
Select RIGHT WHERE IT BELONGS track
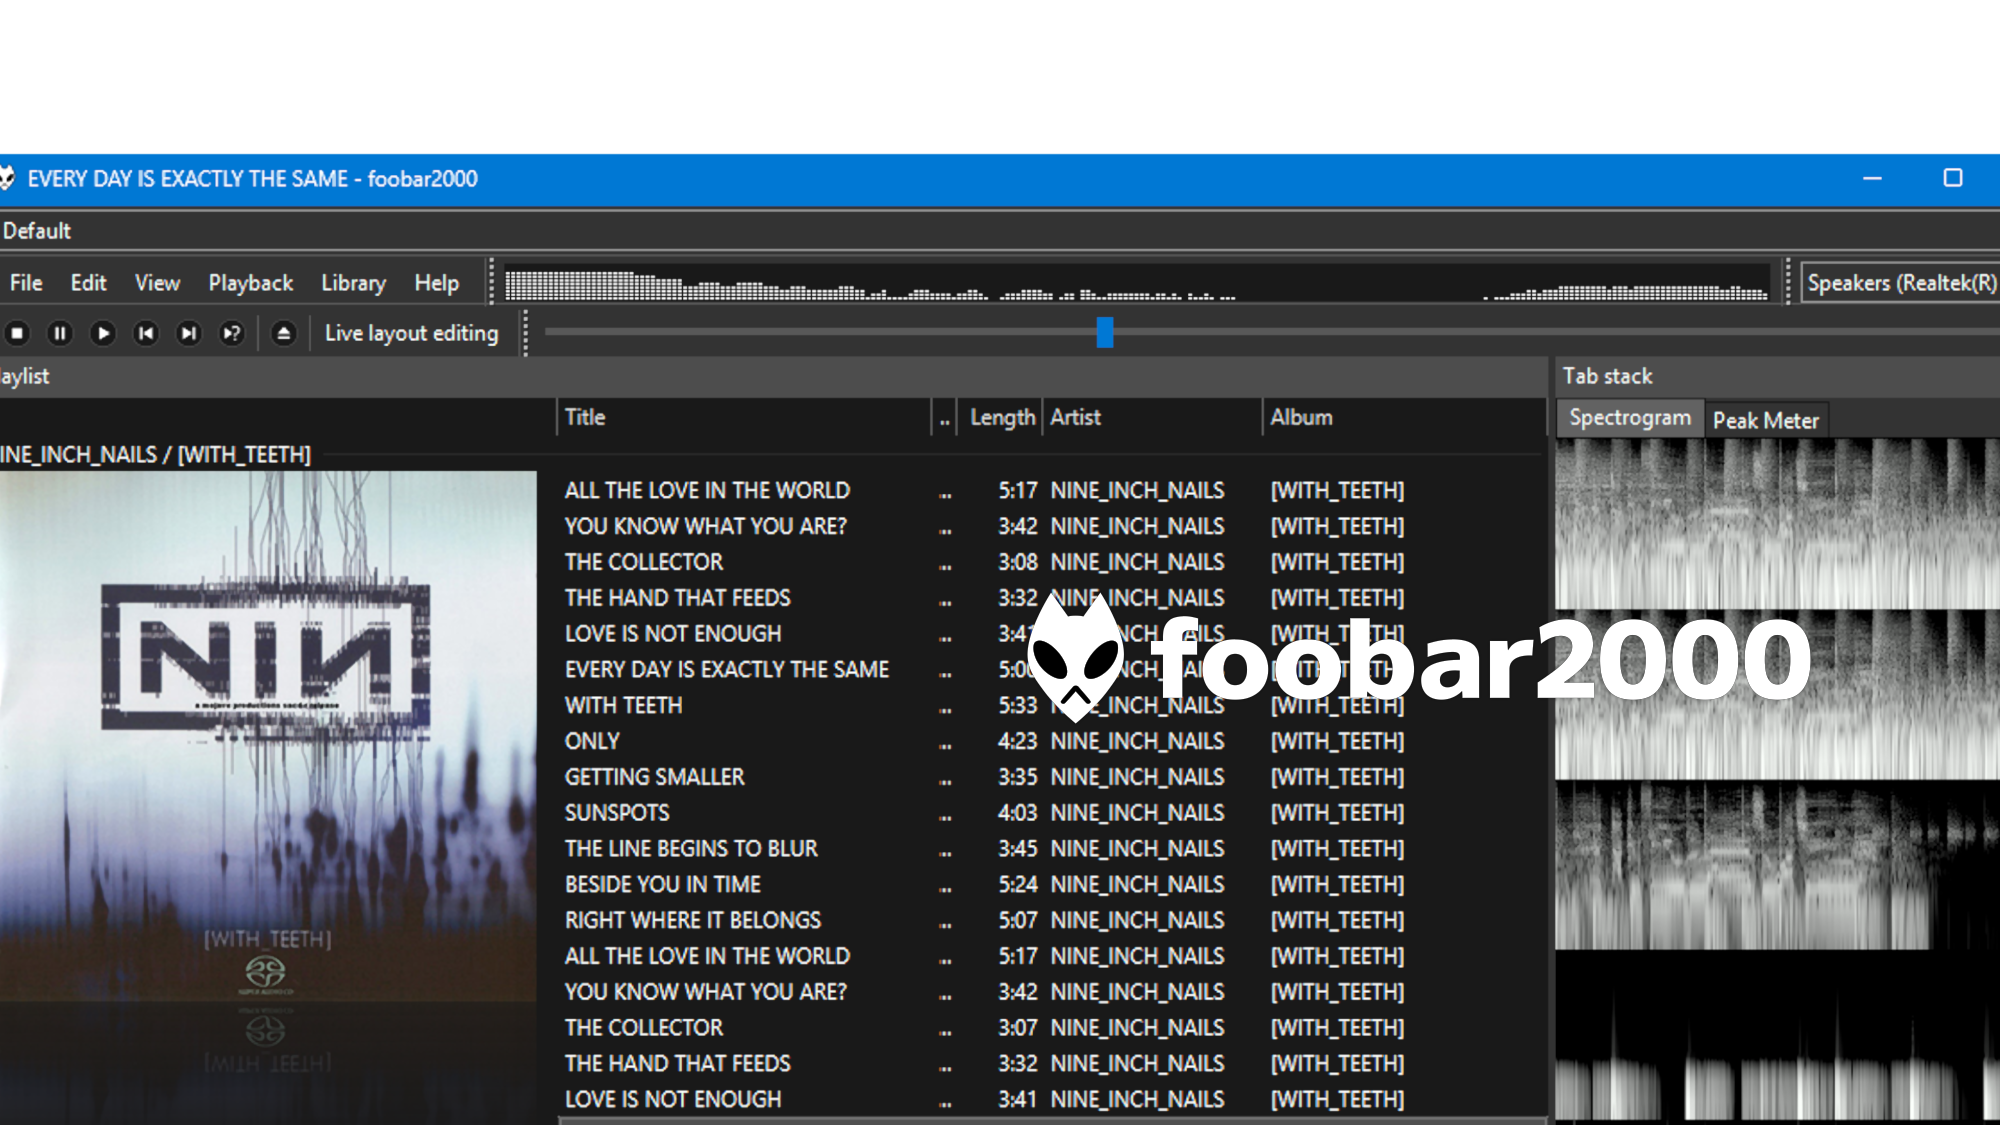(1051, 920)
